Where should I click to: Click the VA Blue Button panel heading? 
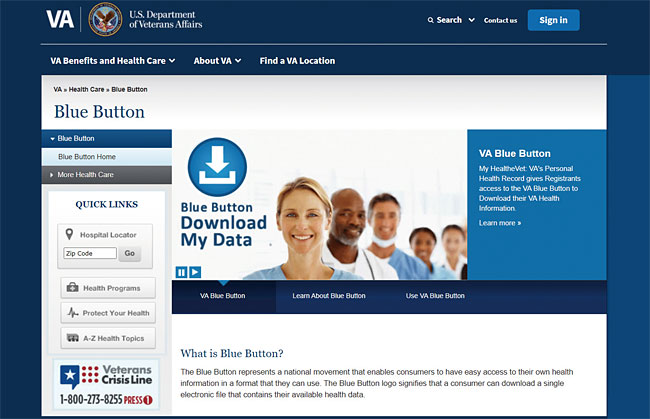(x=515, y=153)
